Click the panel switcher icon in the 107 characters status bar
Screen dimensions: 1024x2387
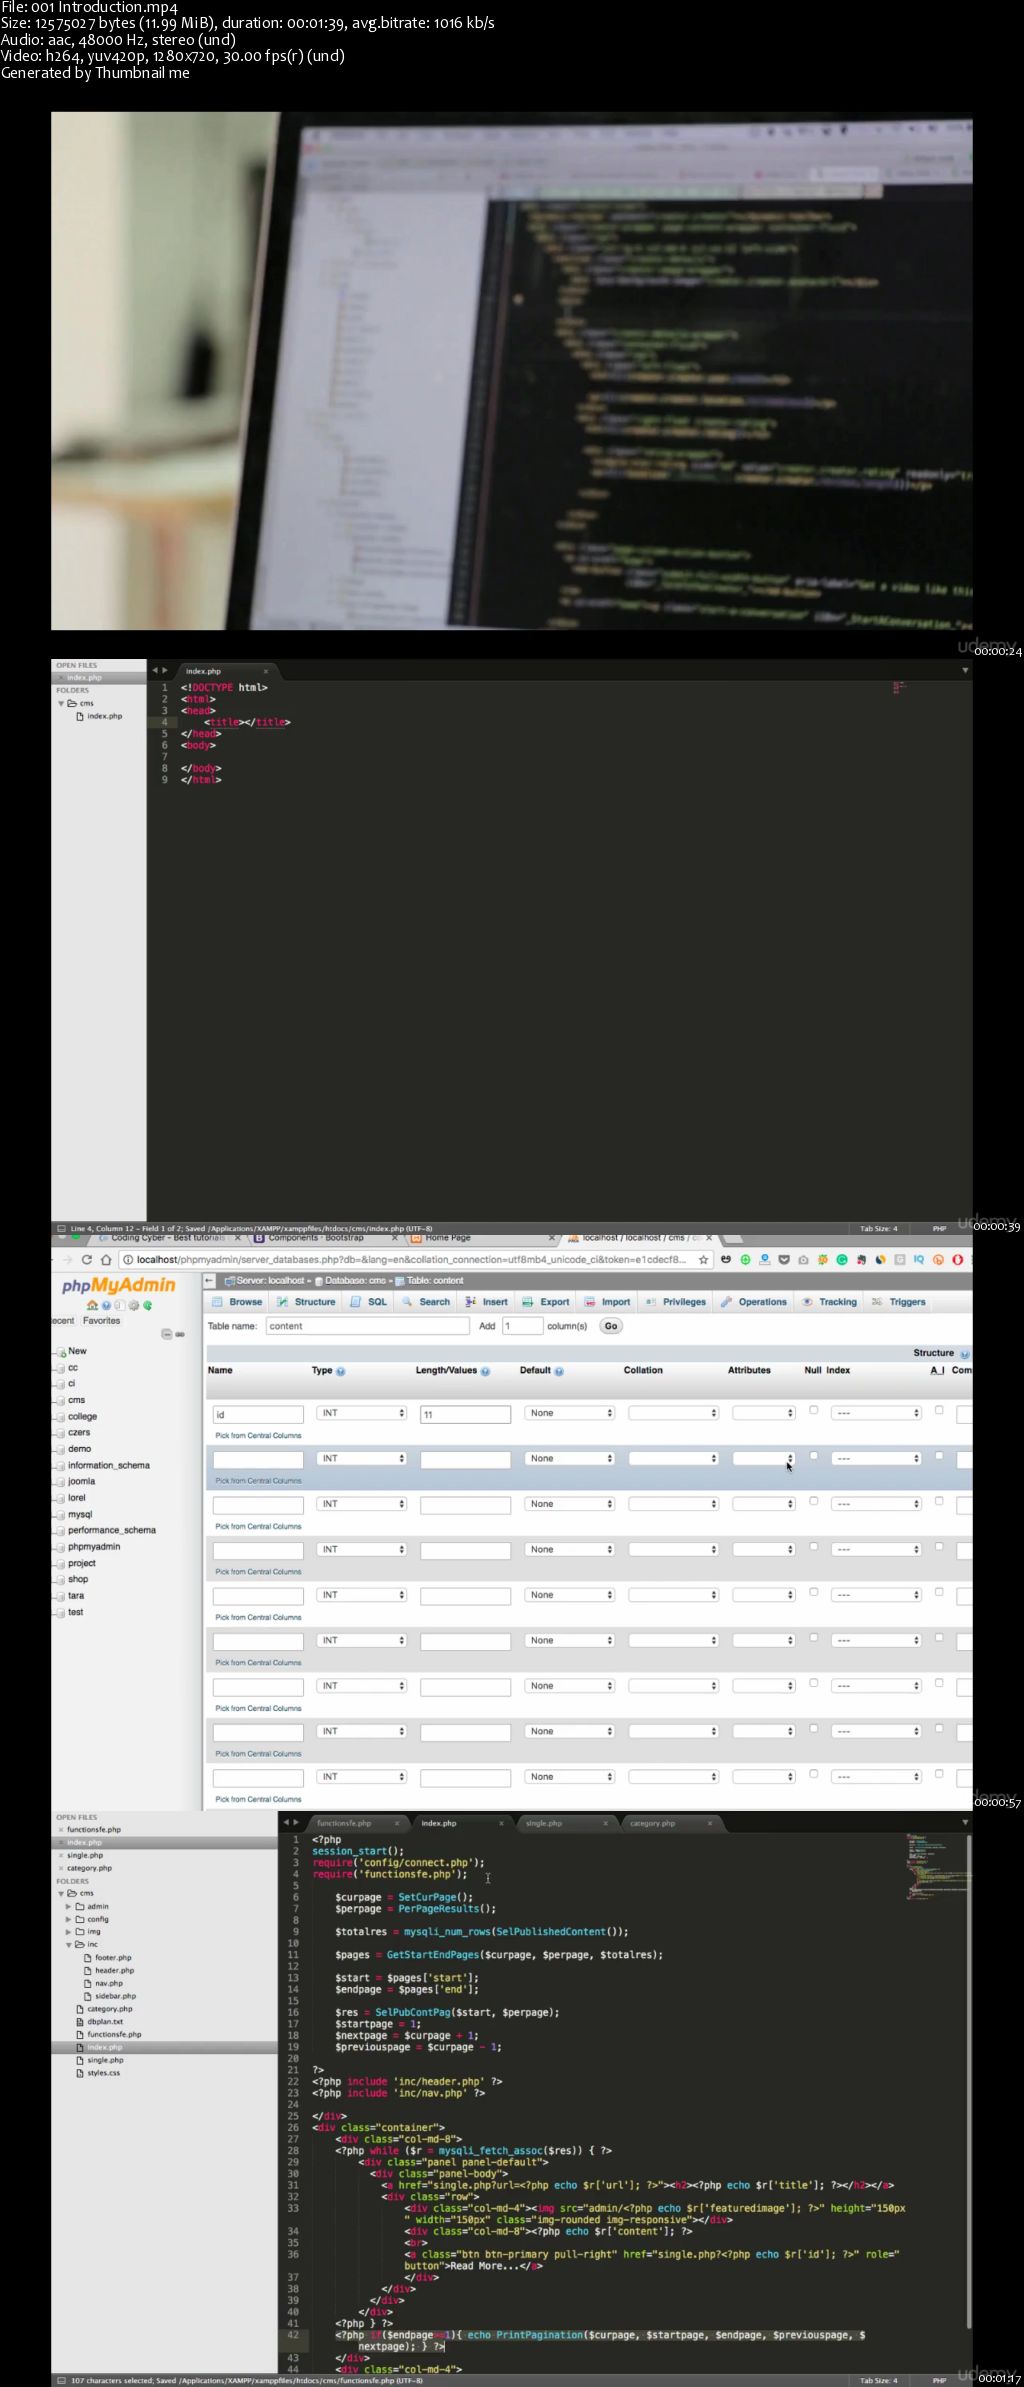61,2380
